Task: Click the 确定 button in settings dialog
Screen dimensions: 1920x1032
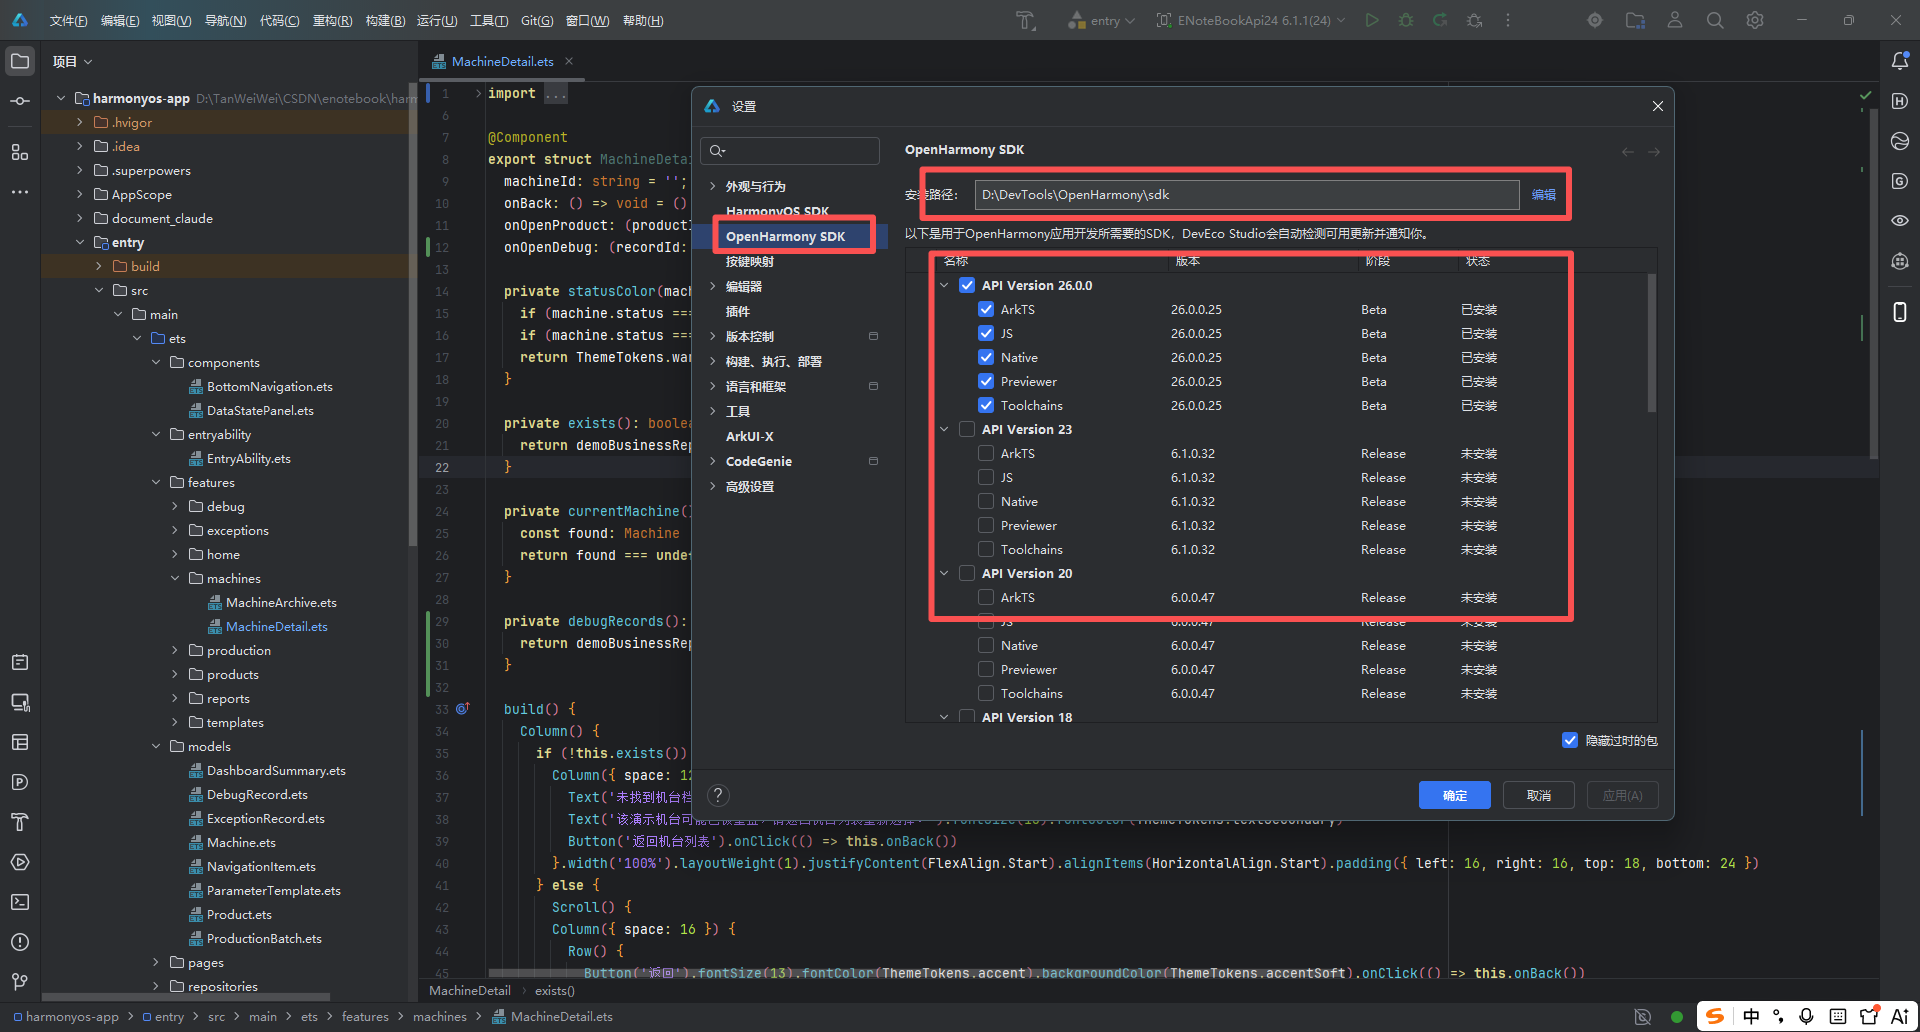Action: click(1455, 795)
